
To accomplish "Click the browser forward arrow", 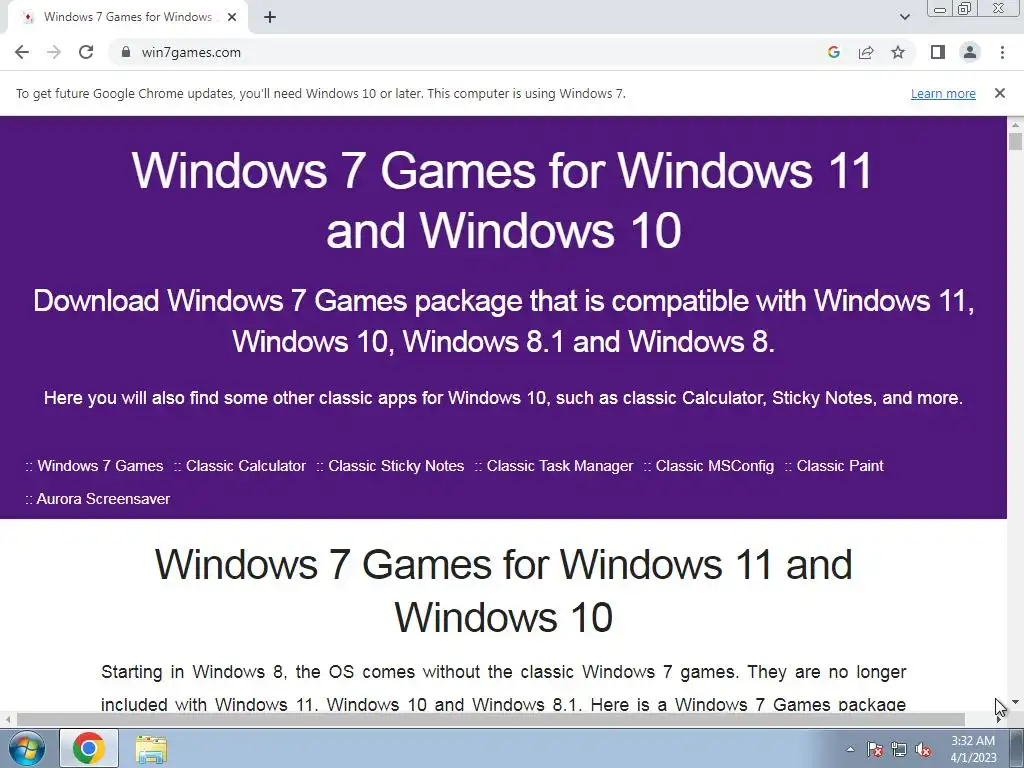I will point(54,52).
